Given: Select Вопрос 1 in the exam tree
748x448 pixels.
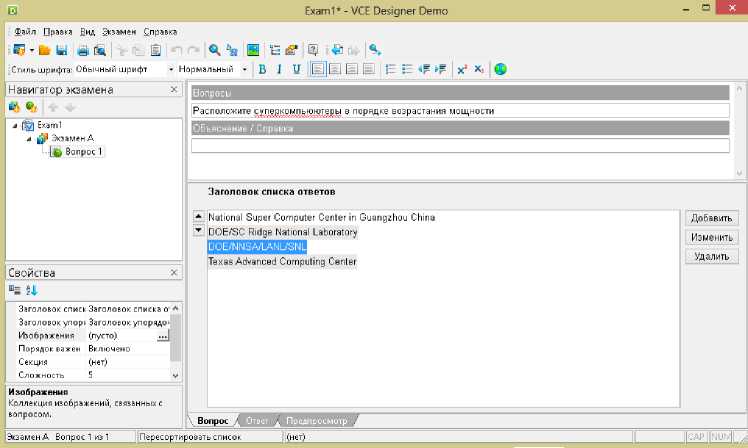Looking at the screenshot, I should [83, 152].
